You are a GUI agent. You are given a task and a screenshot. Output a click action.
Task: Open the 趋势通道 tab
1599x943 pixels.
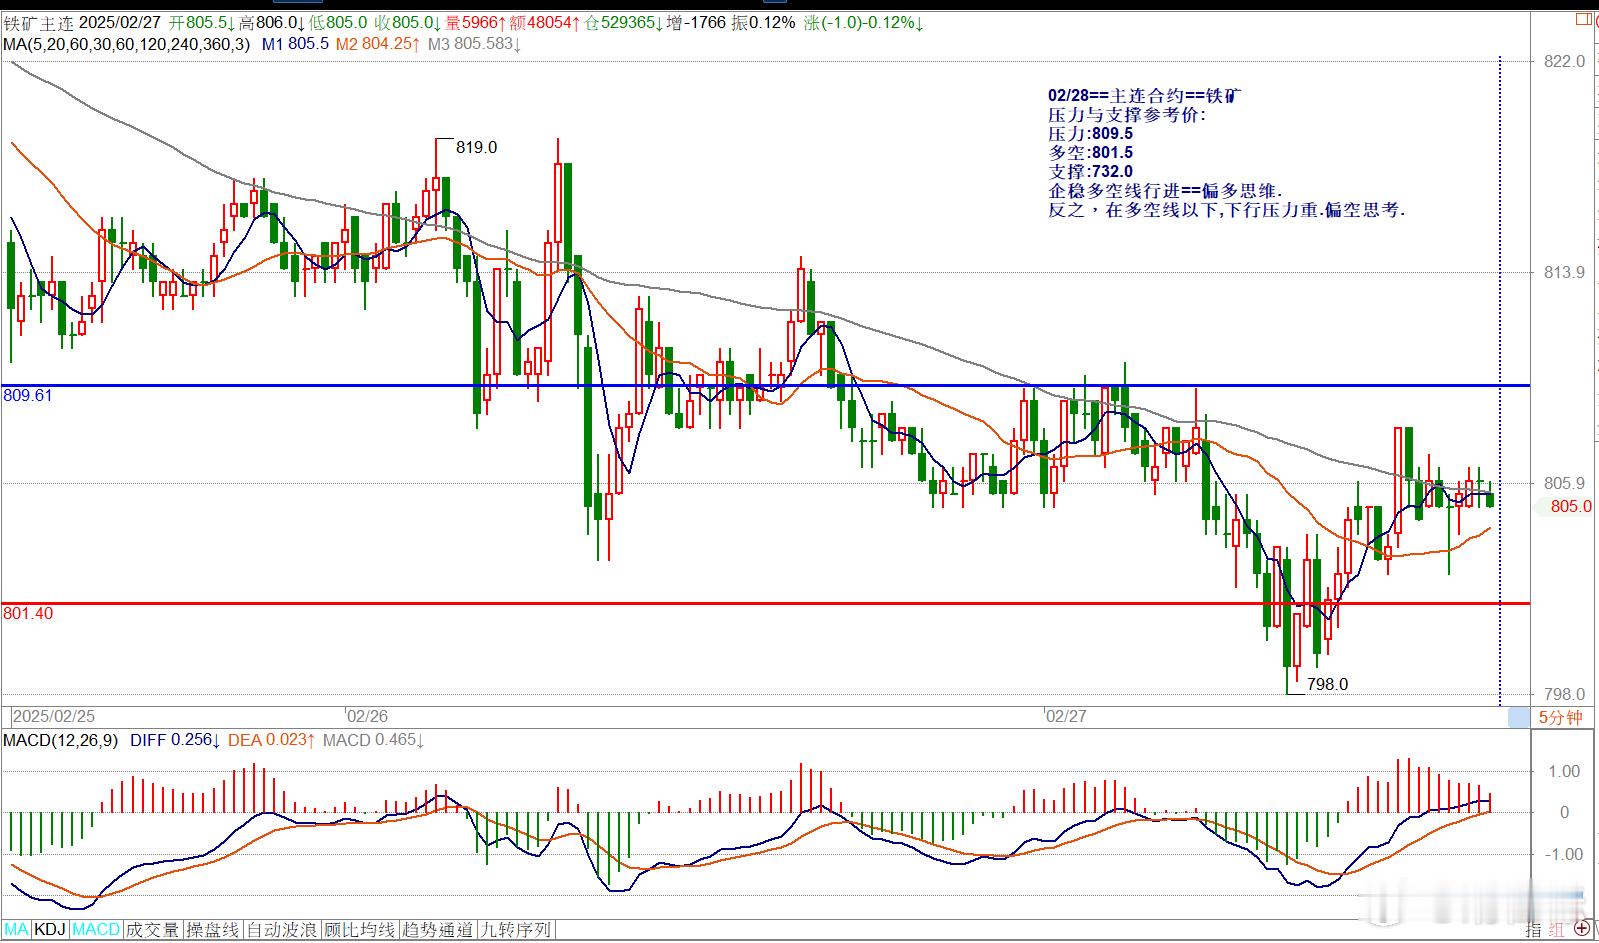(x=438, y=930)
